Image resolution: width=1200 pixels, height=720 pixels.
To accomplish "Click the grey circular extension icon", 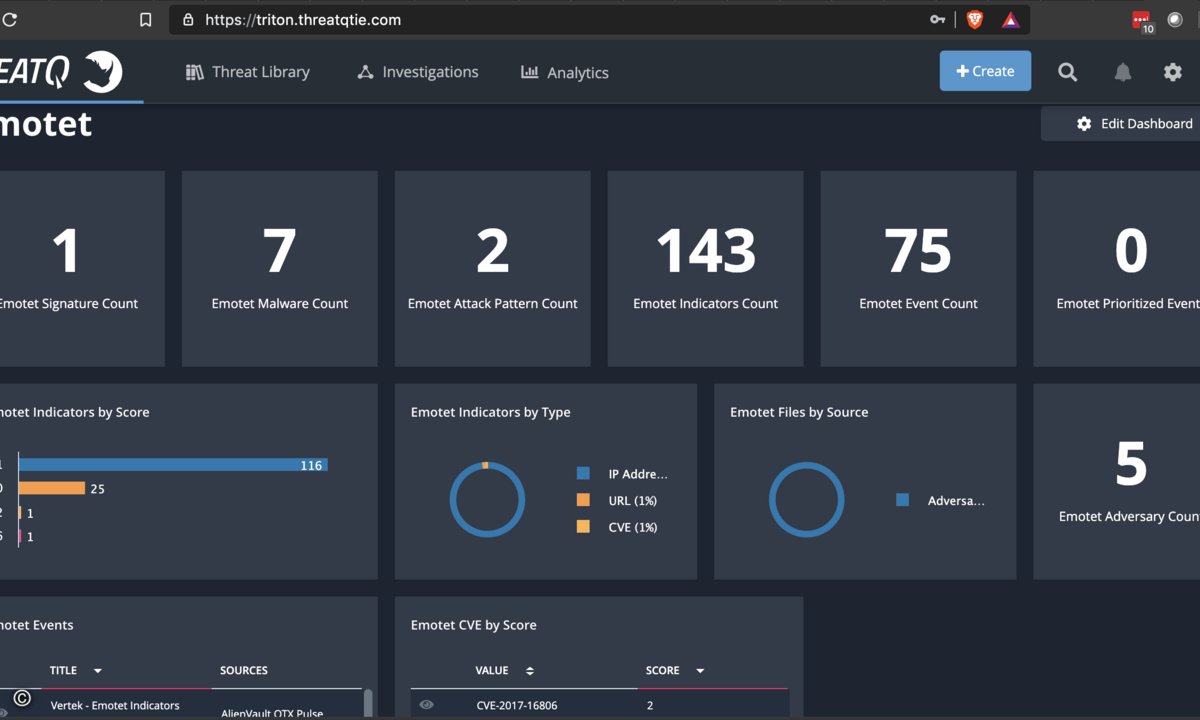I will click(1175, 20).
